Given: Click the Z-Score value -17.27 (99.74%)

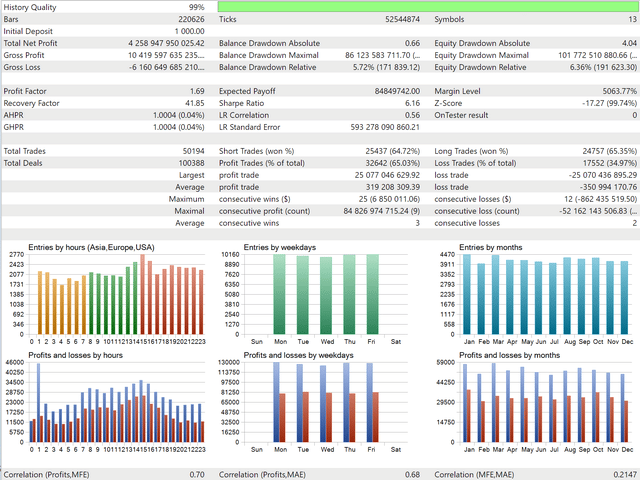Looking at the screenshot, I should (599, 103).
